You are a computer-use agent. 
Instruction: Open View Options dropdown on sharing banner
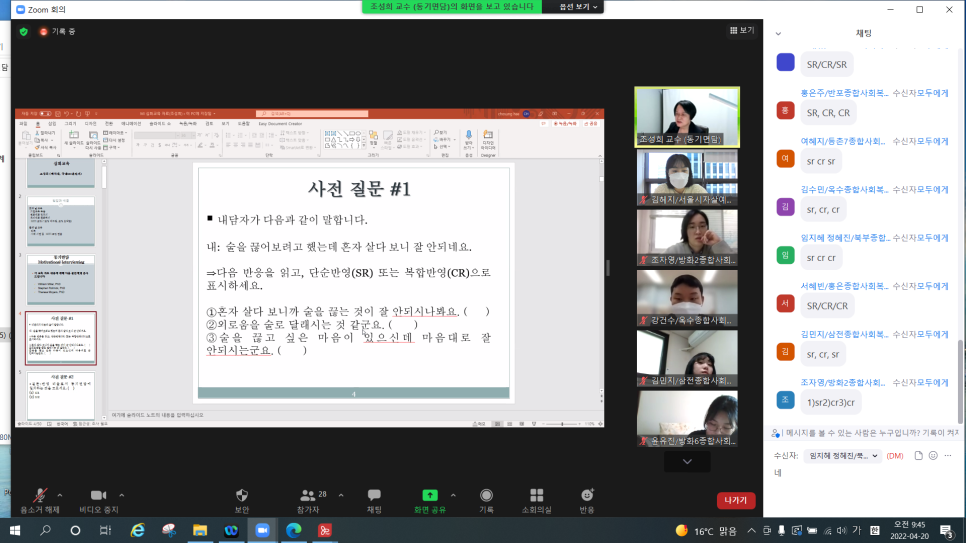pyautogui.click(x=580, y=6)
